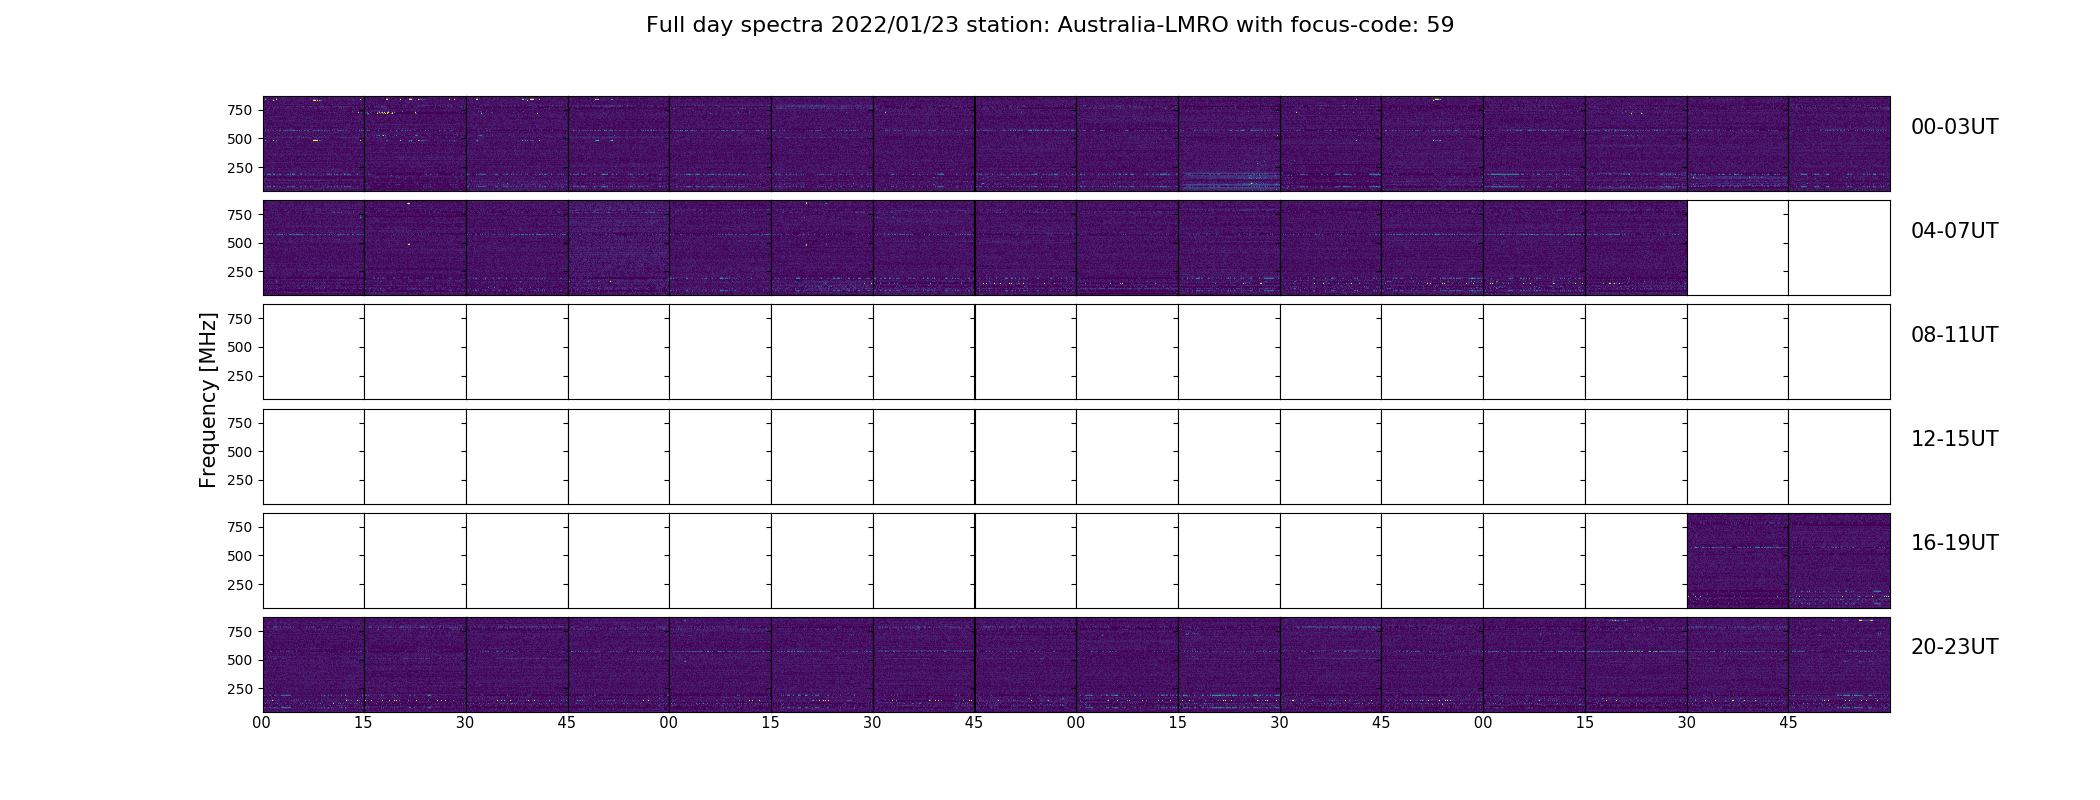Open the first spectrogram tile of 00-03UT
2100x800 pixels.
[x=314, y=144]
